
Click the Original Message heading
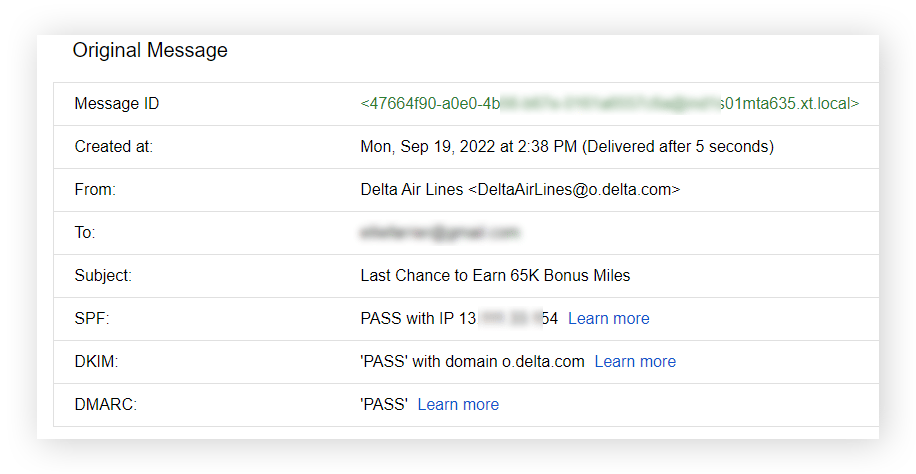(x=150, y=50)
